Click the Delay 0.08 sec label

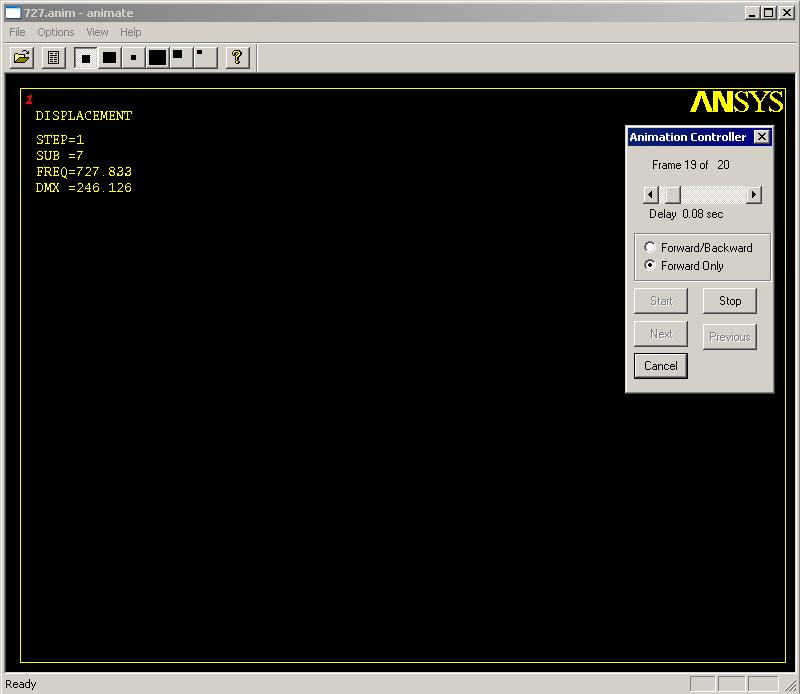tap(686, 214)
